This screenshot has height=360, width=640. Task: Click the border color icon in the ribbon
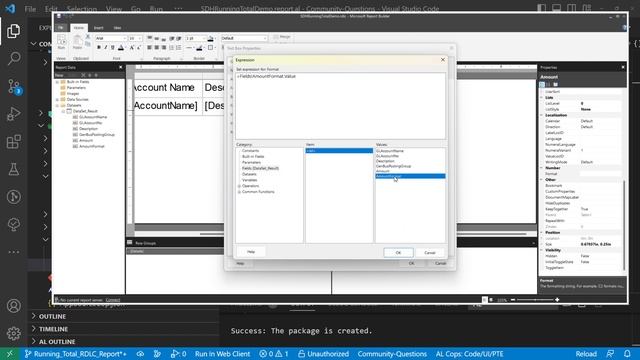[199, 48]
